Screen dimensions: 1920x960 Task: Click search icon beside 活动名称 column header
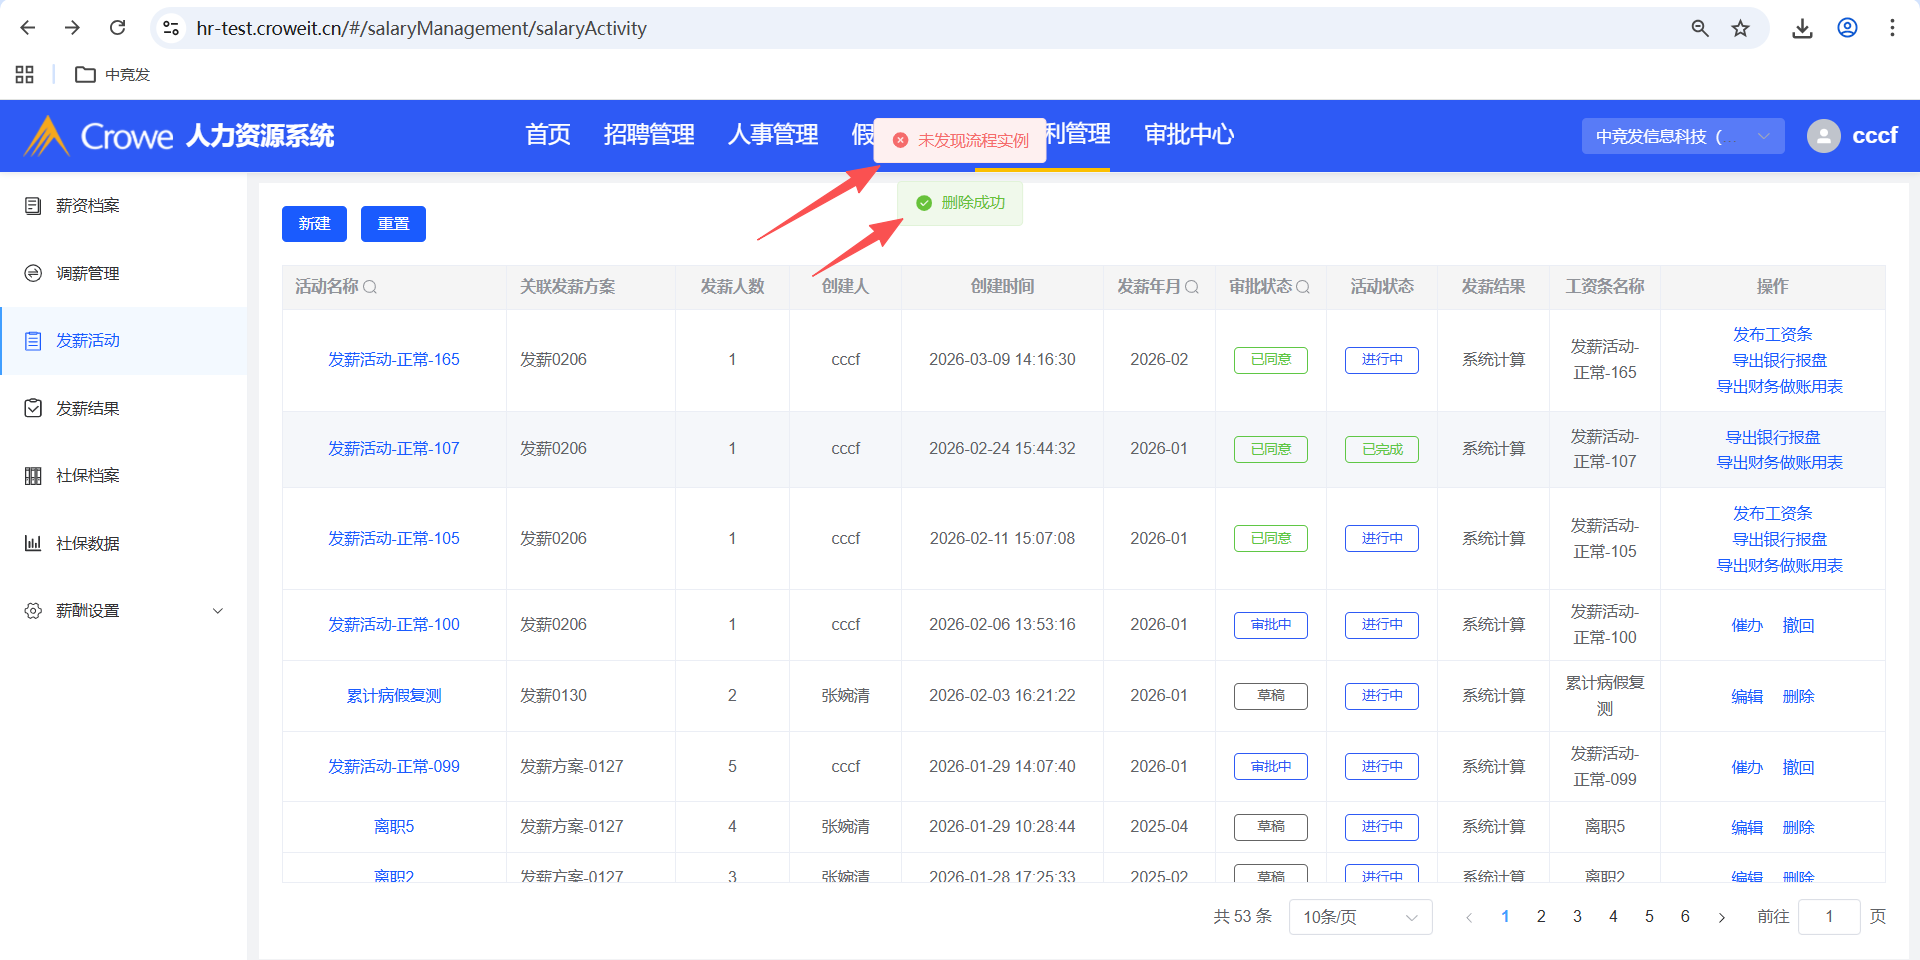[x=370, y=287]
